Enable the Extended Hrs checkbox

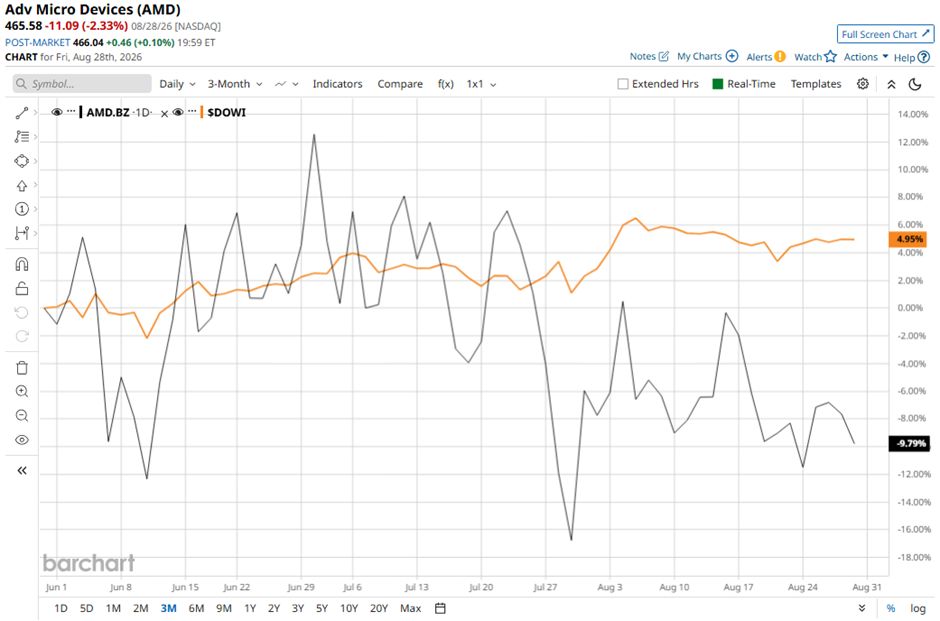[x=623, y=84]
